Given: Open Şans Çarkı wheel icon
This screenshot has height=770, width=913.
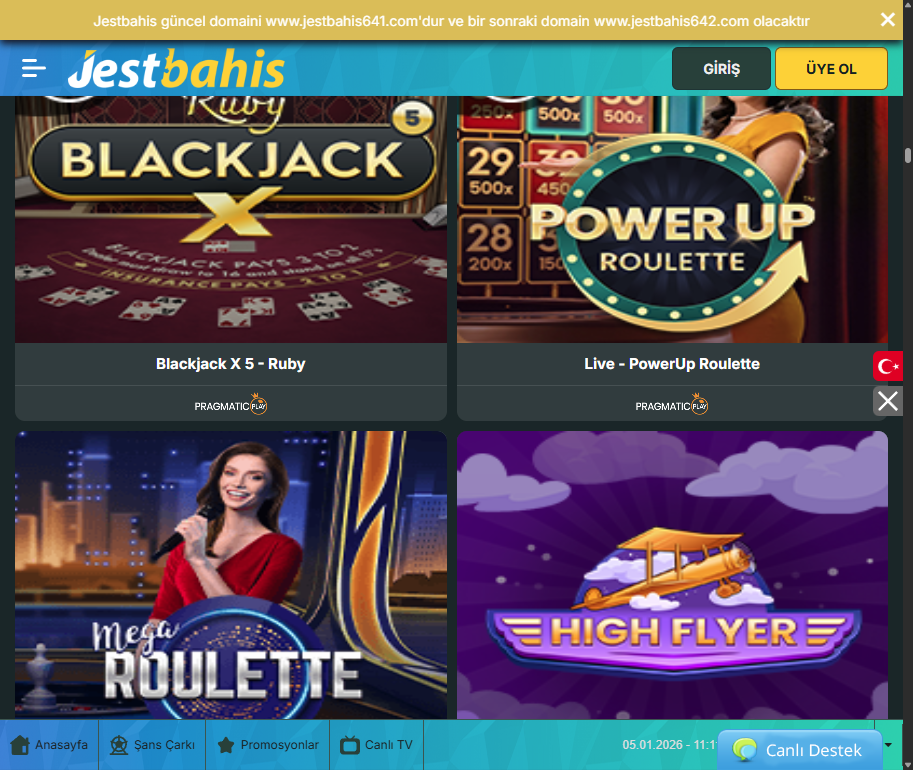Looking at the screenshot, I should [x=119, y=744].
